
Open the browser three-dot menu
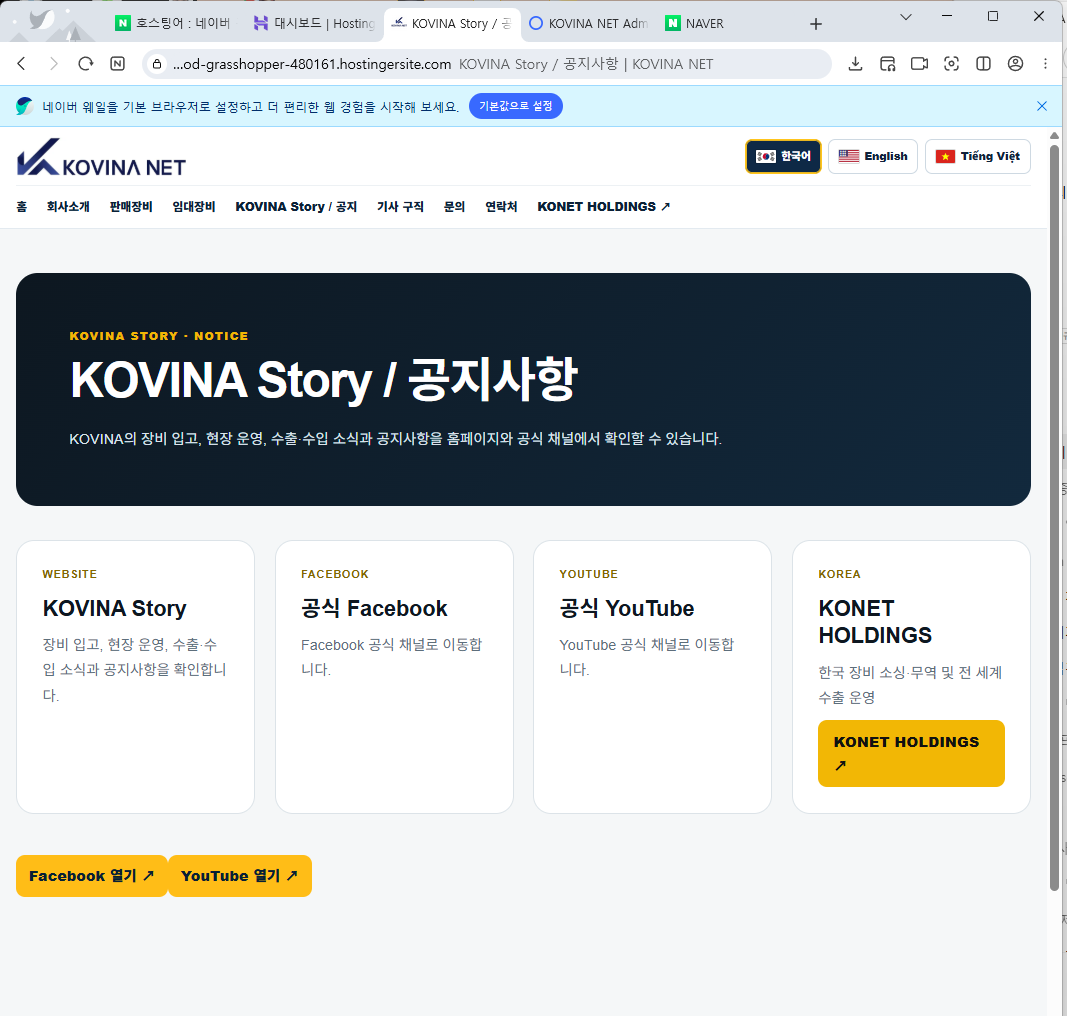click(x=1045, y=64)
